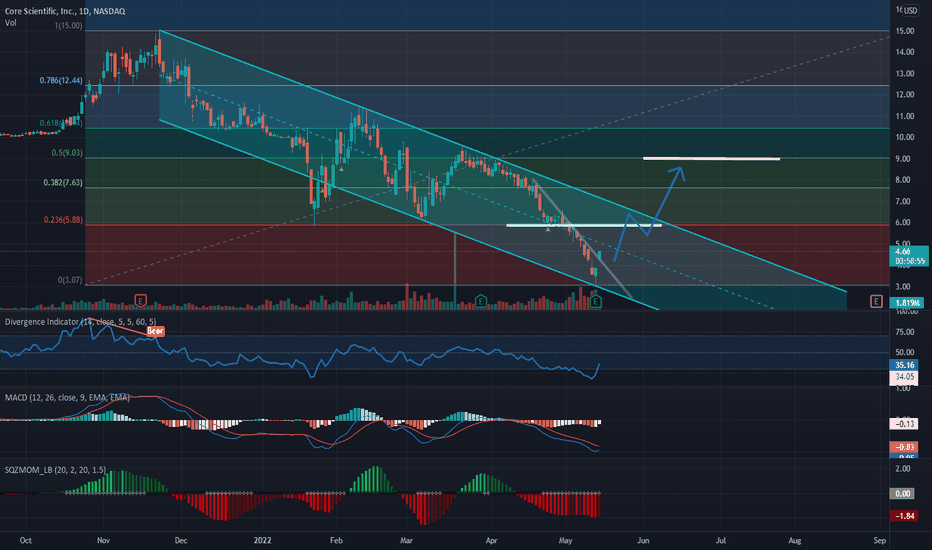
Task: Select the Vol indicator label
Action: [x=11, y=23]
